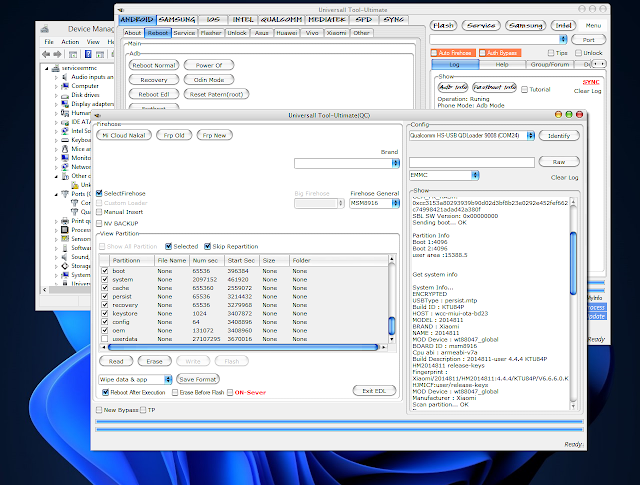
Task: Toggle the Manual Insert checkbox
Action: click(x=99, y=212)
